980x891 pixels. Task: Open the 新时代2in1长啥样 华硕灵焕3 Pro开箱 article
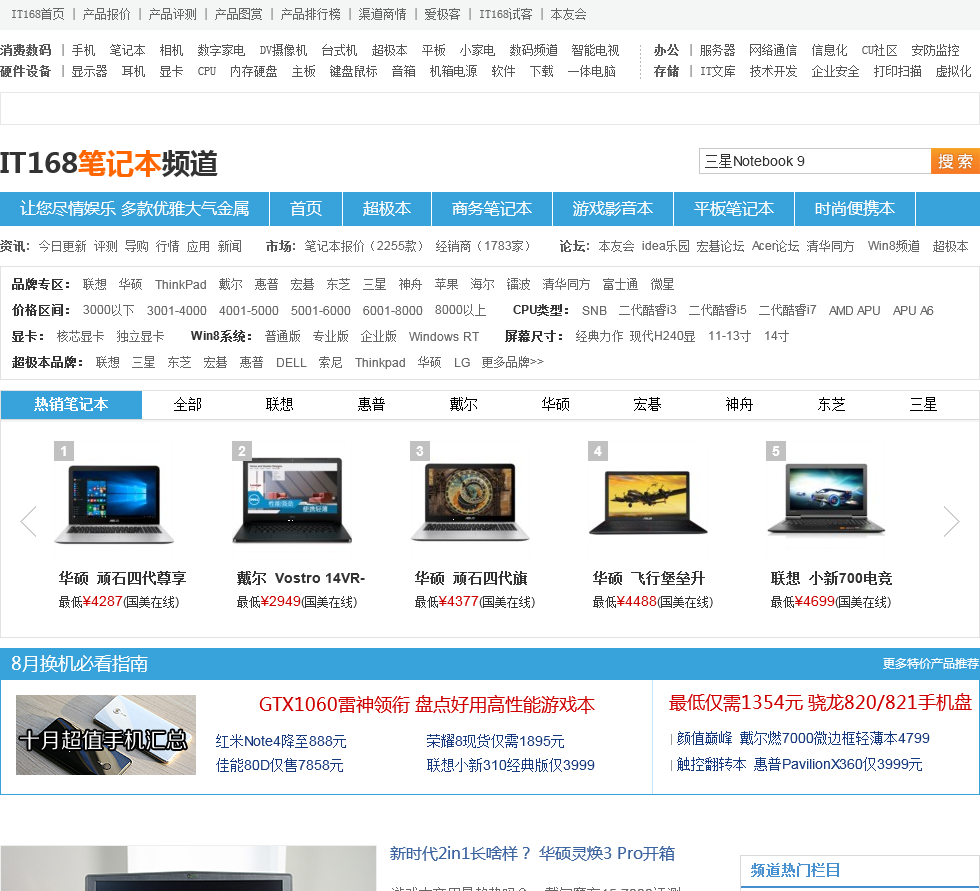click(x=532, y=854)
